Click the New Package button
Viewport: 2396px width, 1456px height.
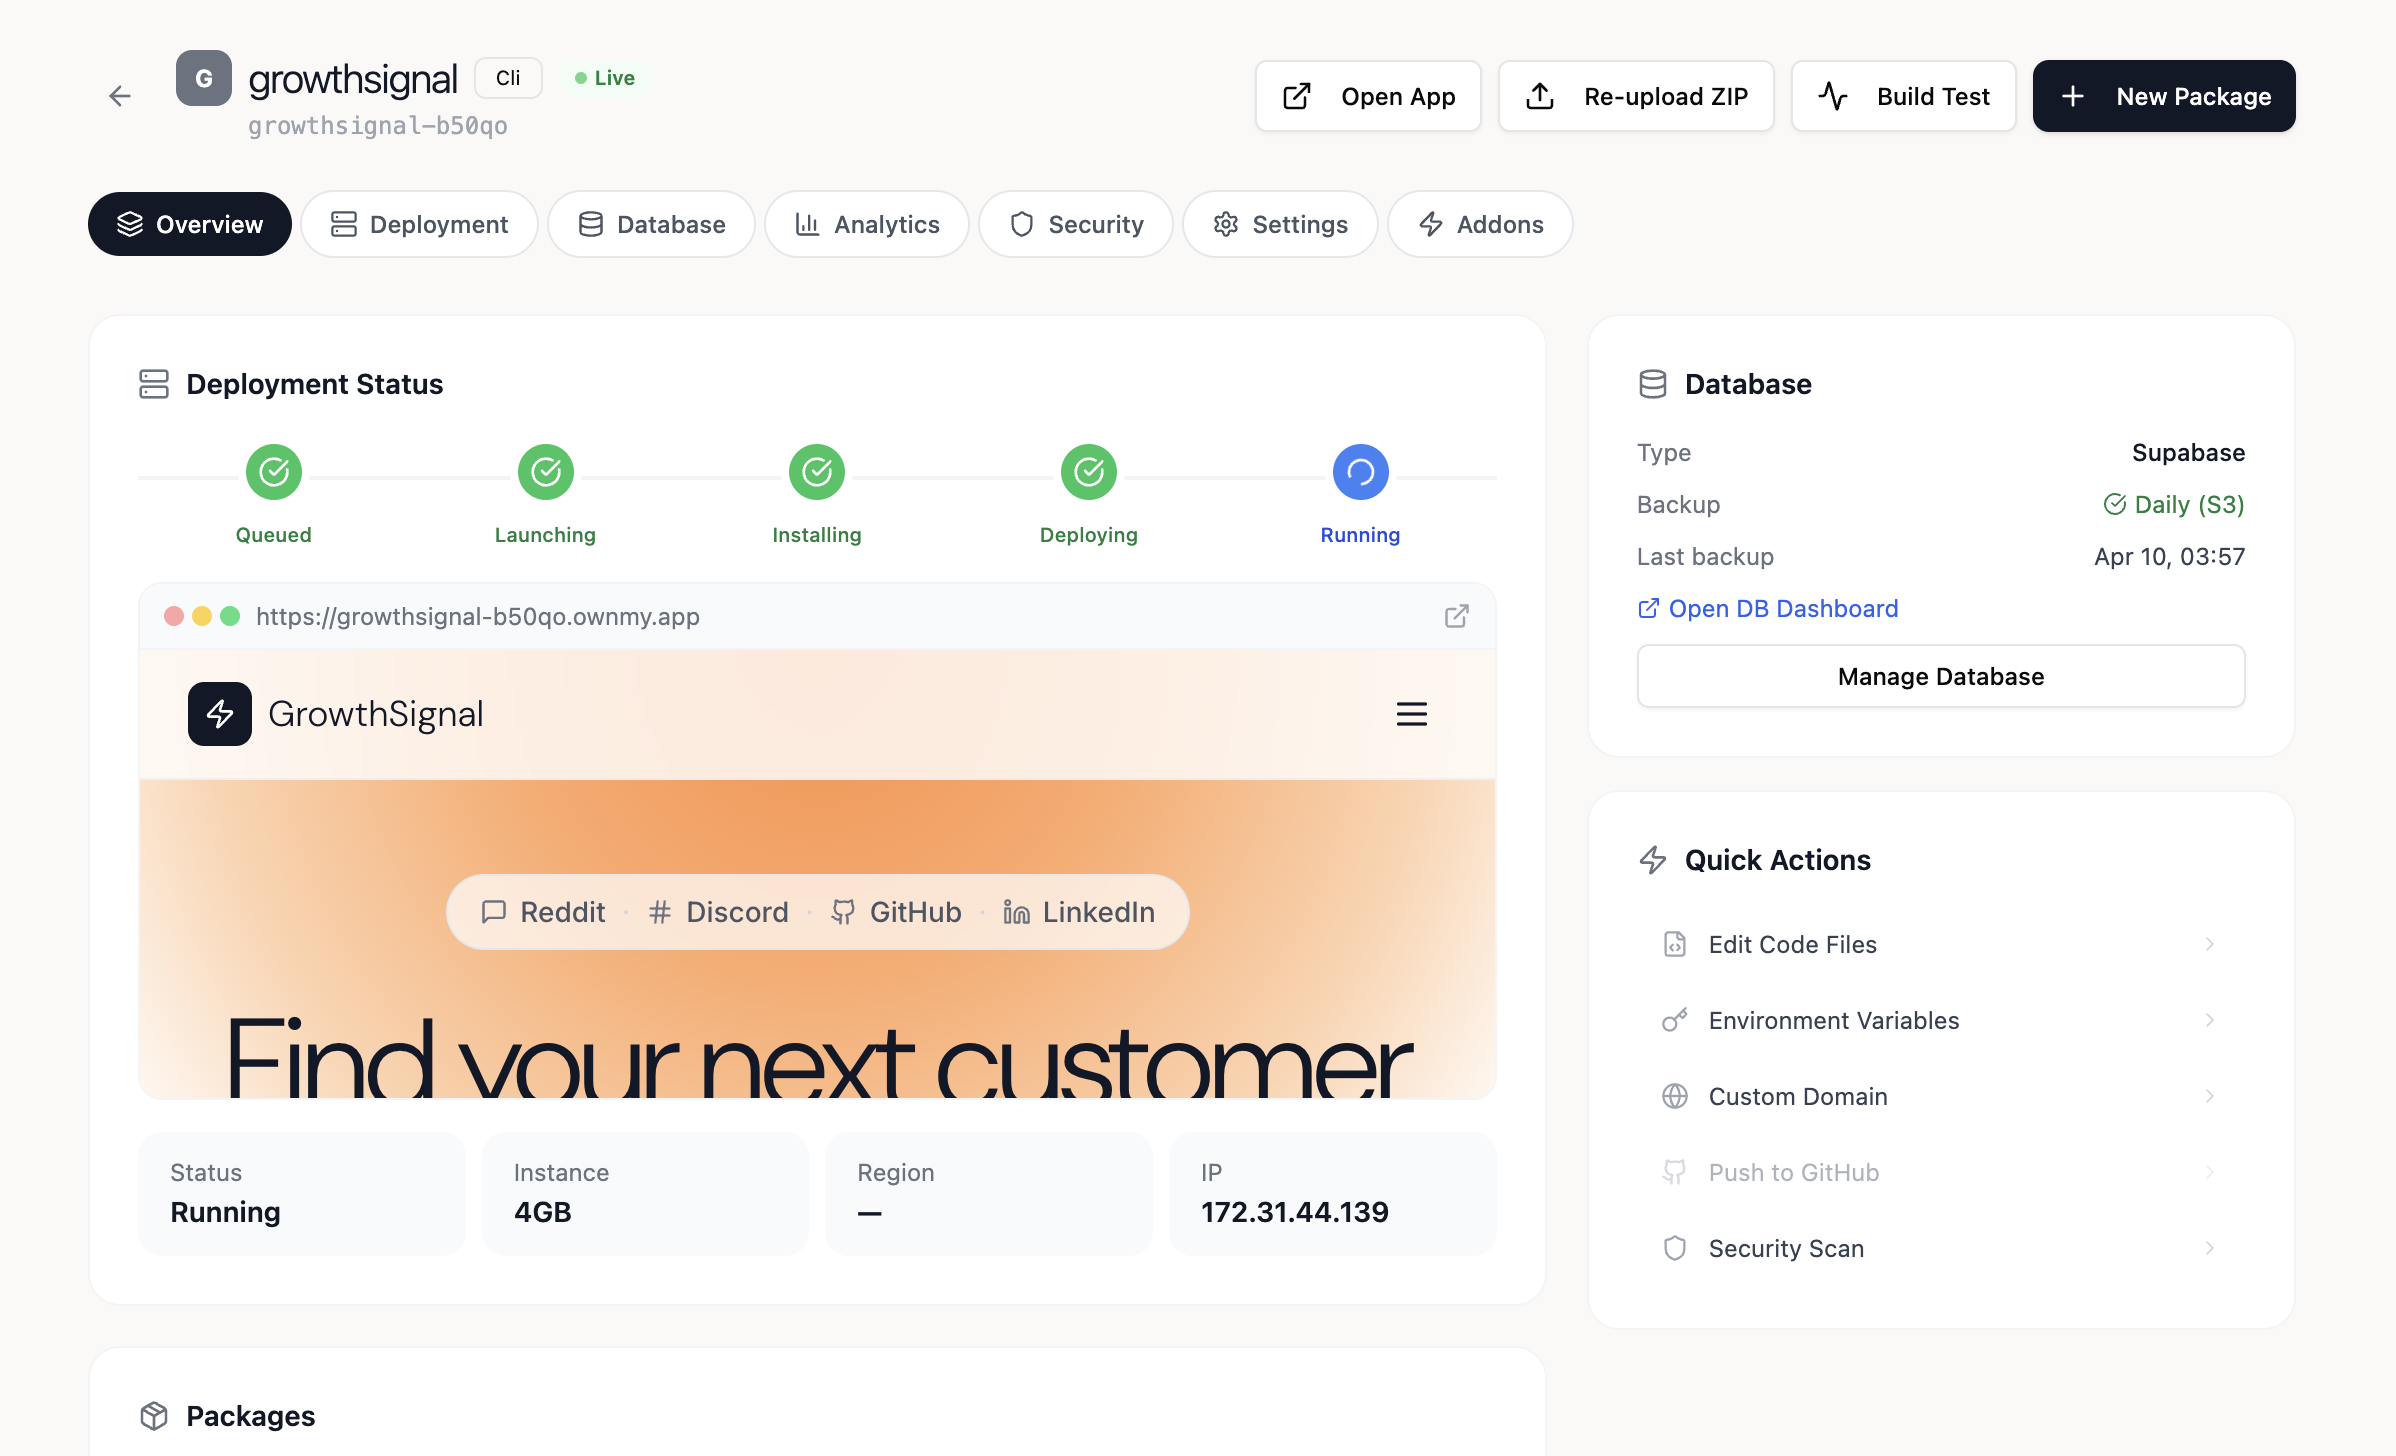coord(2164,96)
